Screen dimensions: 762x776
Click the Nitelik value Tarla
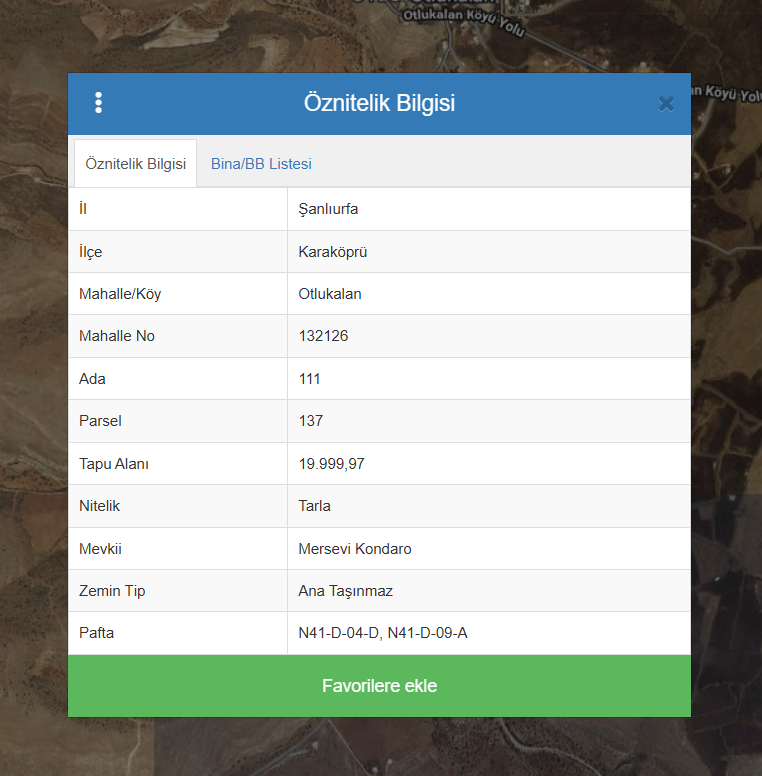tap(314, 506)
